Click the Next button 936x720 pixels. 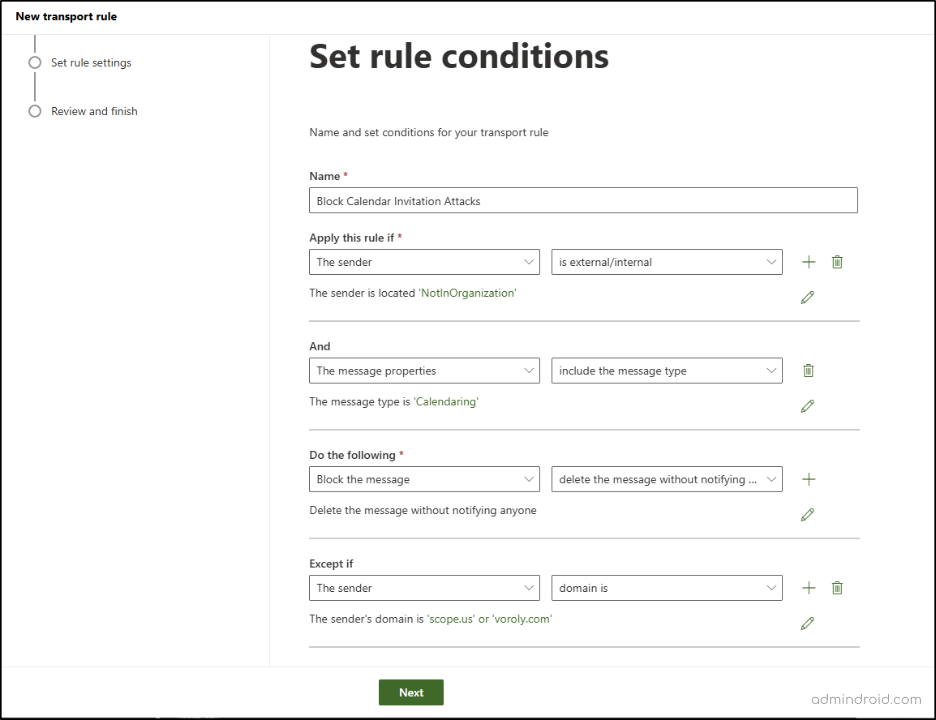(410, 691)
